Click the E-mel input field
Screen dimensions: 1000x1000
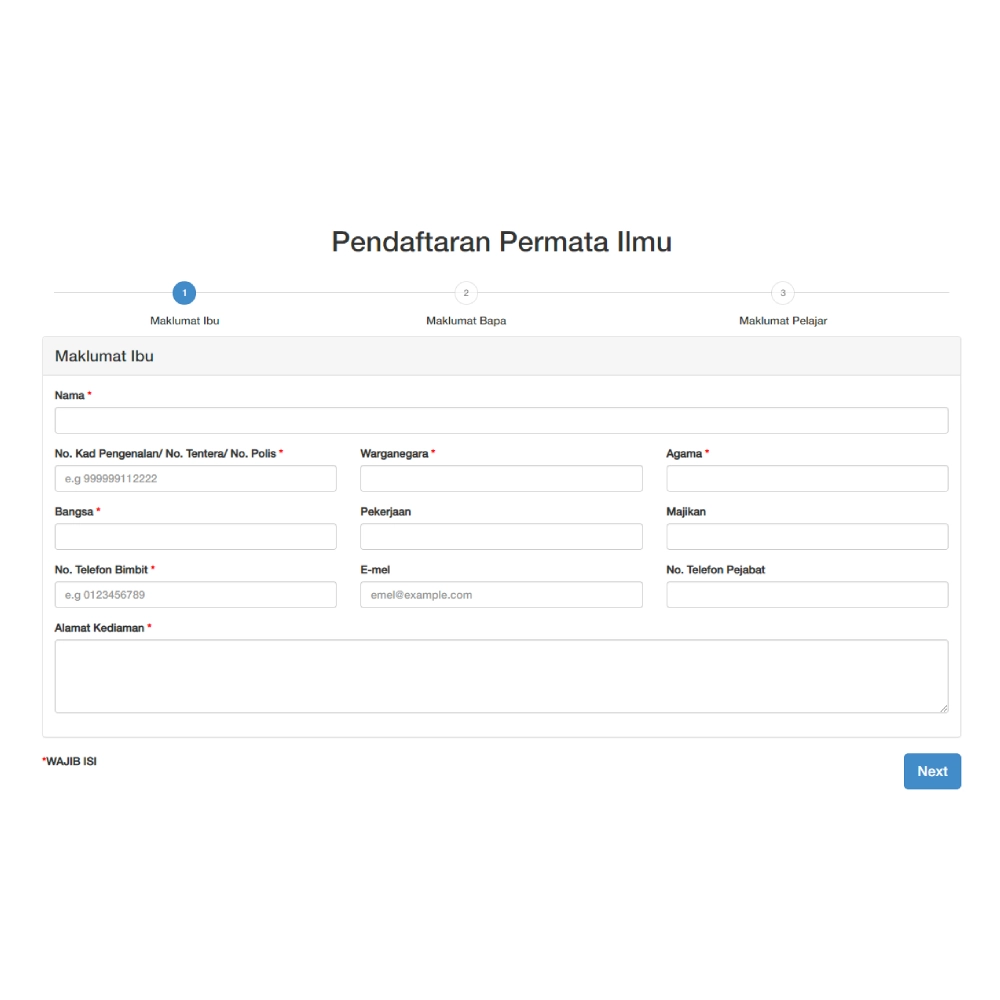click(x=501, y=594)
